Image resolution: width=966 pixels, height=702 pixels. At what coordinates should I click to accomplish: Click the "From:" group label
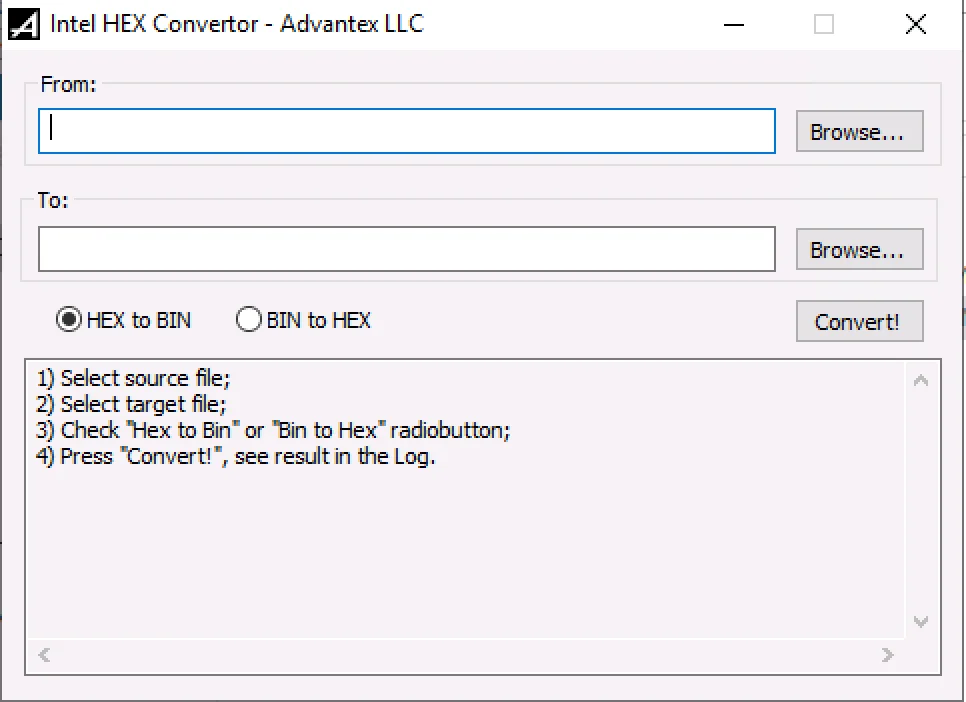click(68, 84)
